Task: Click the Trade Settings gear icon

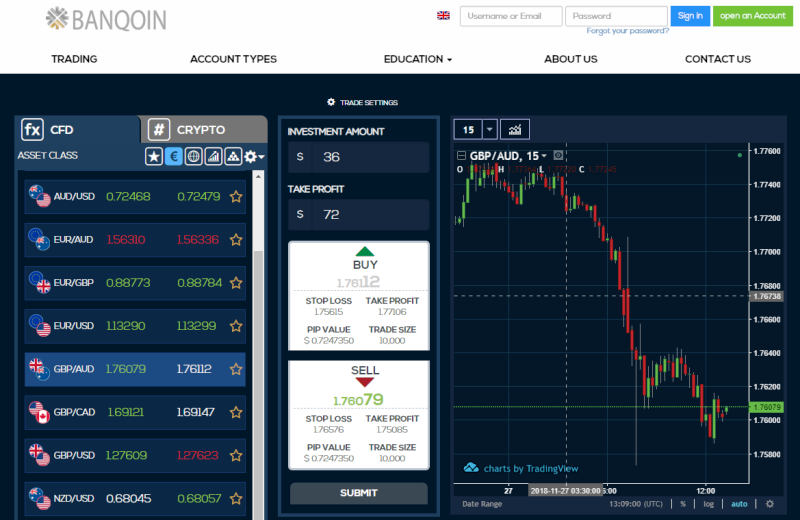Action: coord(331,102)
